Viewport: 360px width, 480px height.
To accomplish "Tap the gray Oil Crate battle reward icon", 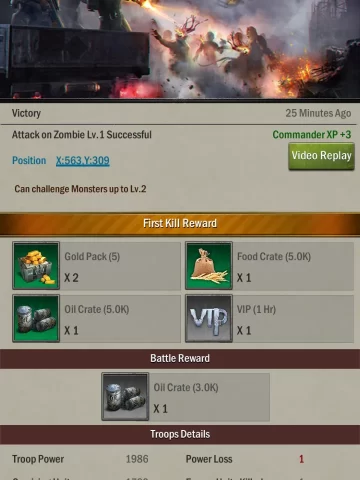I will pos(125,396).
